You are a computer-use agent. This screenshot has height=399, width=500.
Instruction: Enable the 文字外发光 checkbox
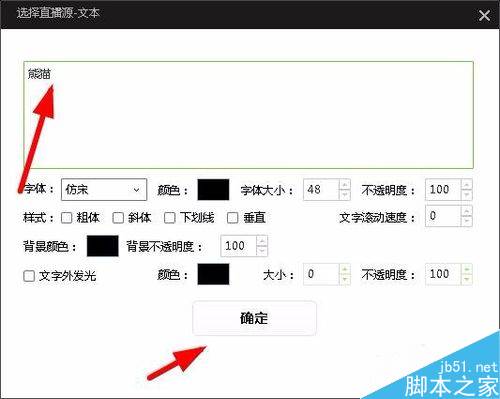coord(29,276)
